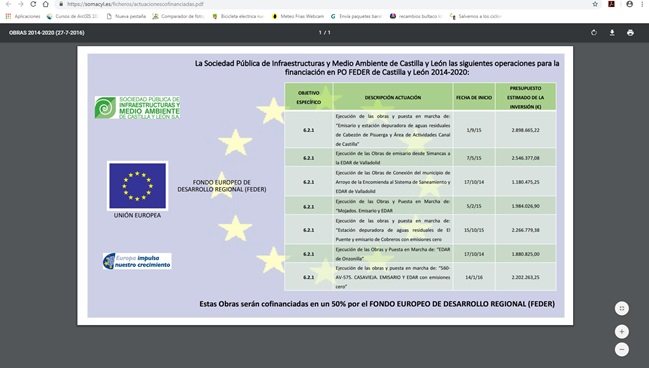Zoom out with the minus button
649x368 pixels.
[x=622, y=349]
